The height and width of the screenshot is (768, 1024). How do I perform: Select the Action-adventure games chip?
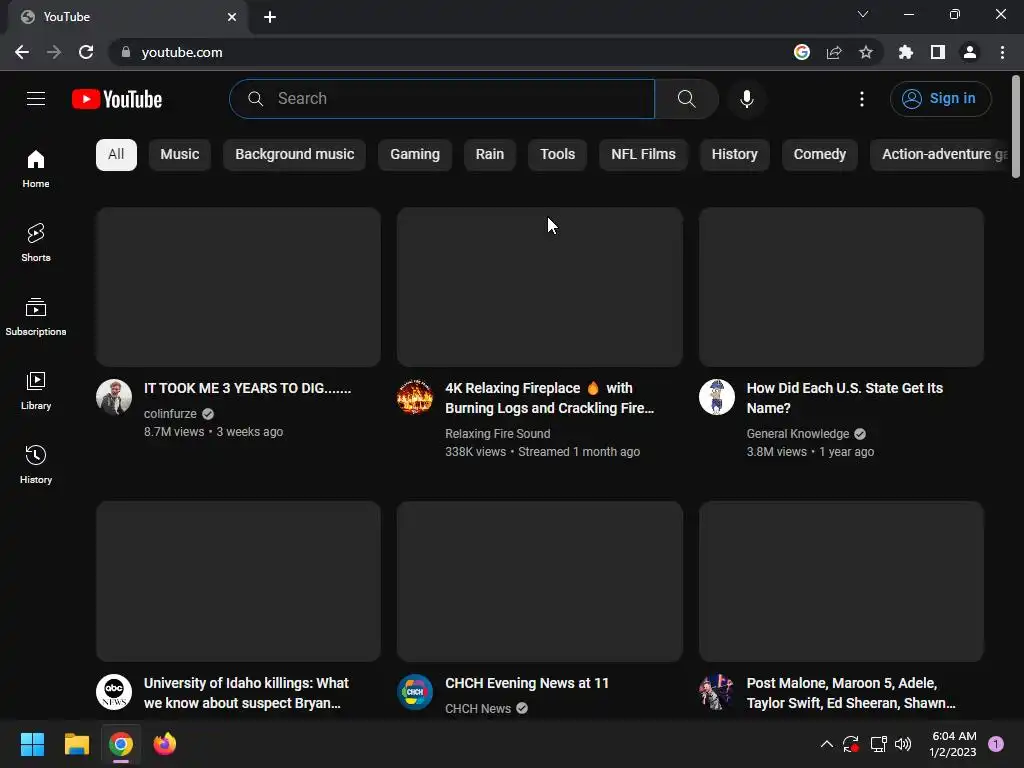[940, 155]
